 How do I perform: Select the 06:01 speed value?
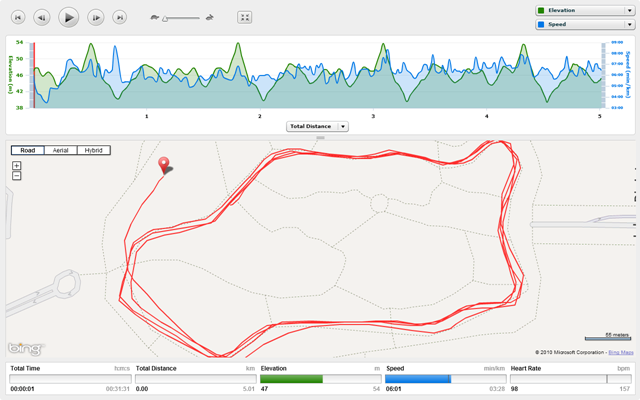tap(393, 389)
